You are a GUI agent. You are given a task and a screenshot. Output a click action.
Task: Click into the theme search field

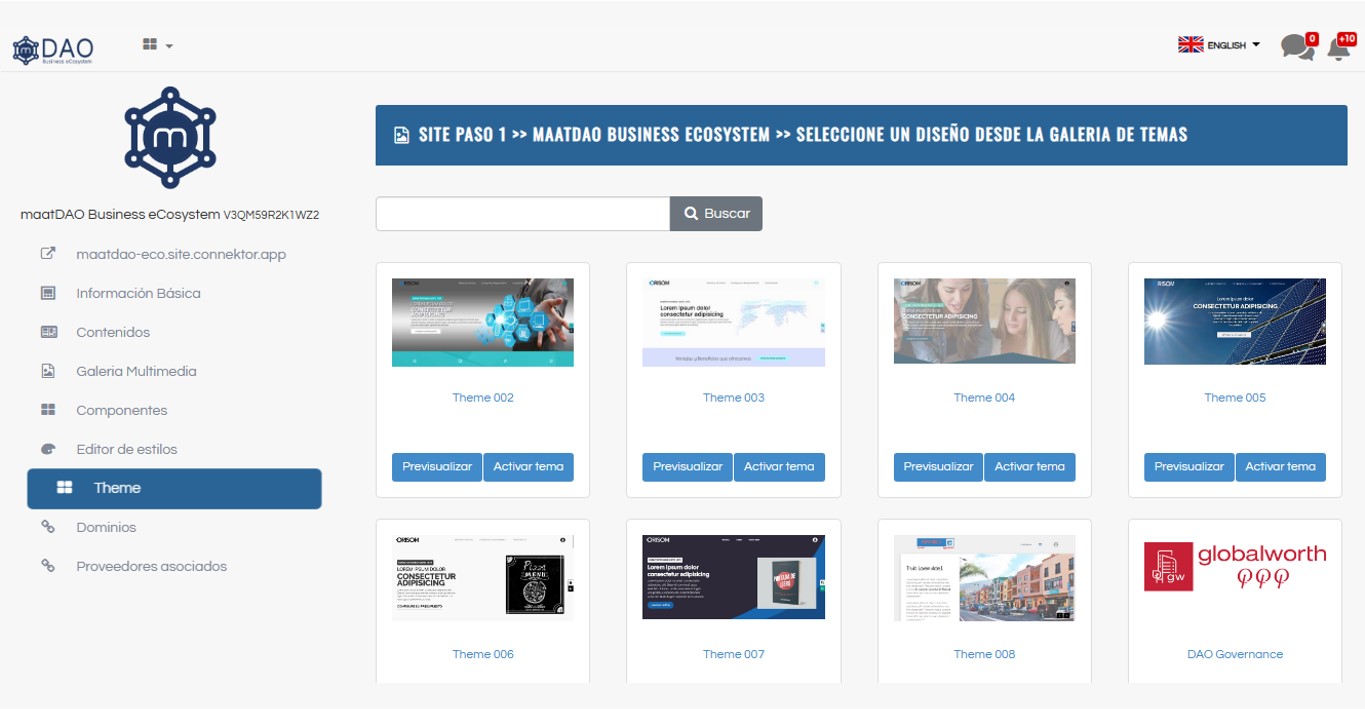pos(522,214)
